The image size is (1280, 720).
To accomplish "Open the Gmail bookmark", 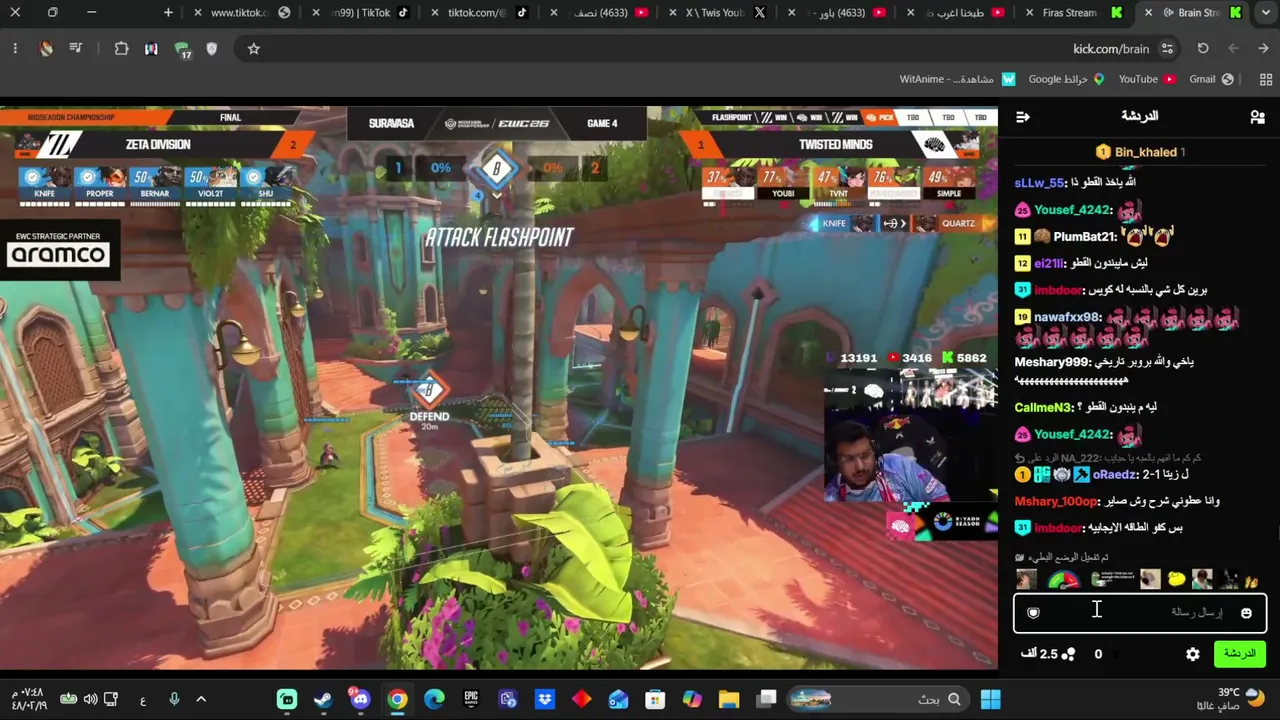I will [1211, 79].
